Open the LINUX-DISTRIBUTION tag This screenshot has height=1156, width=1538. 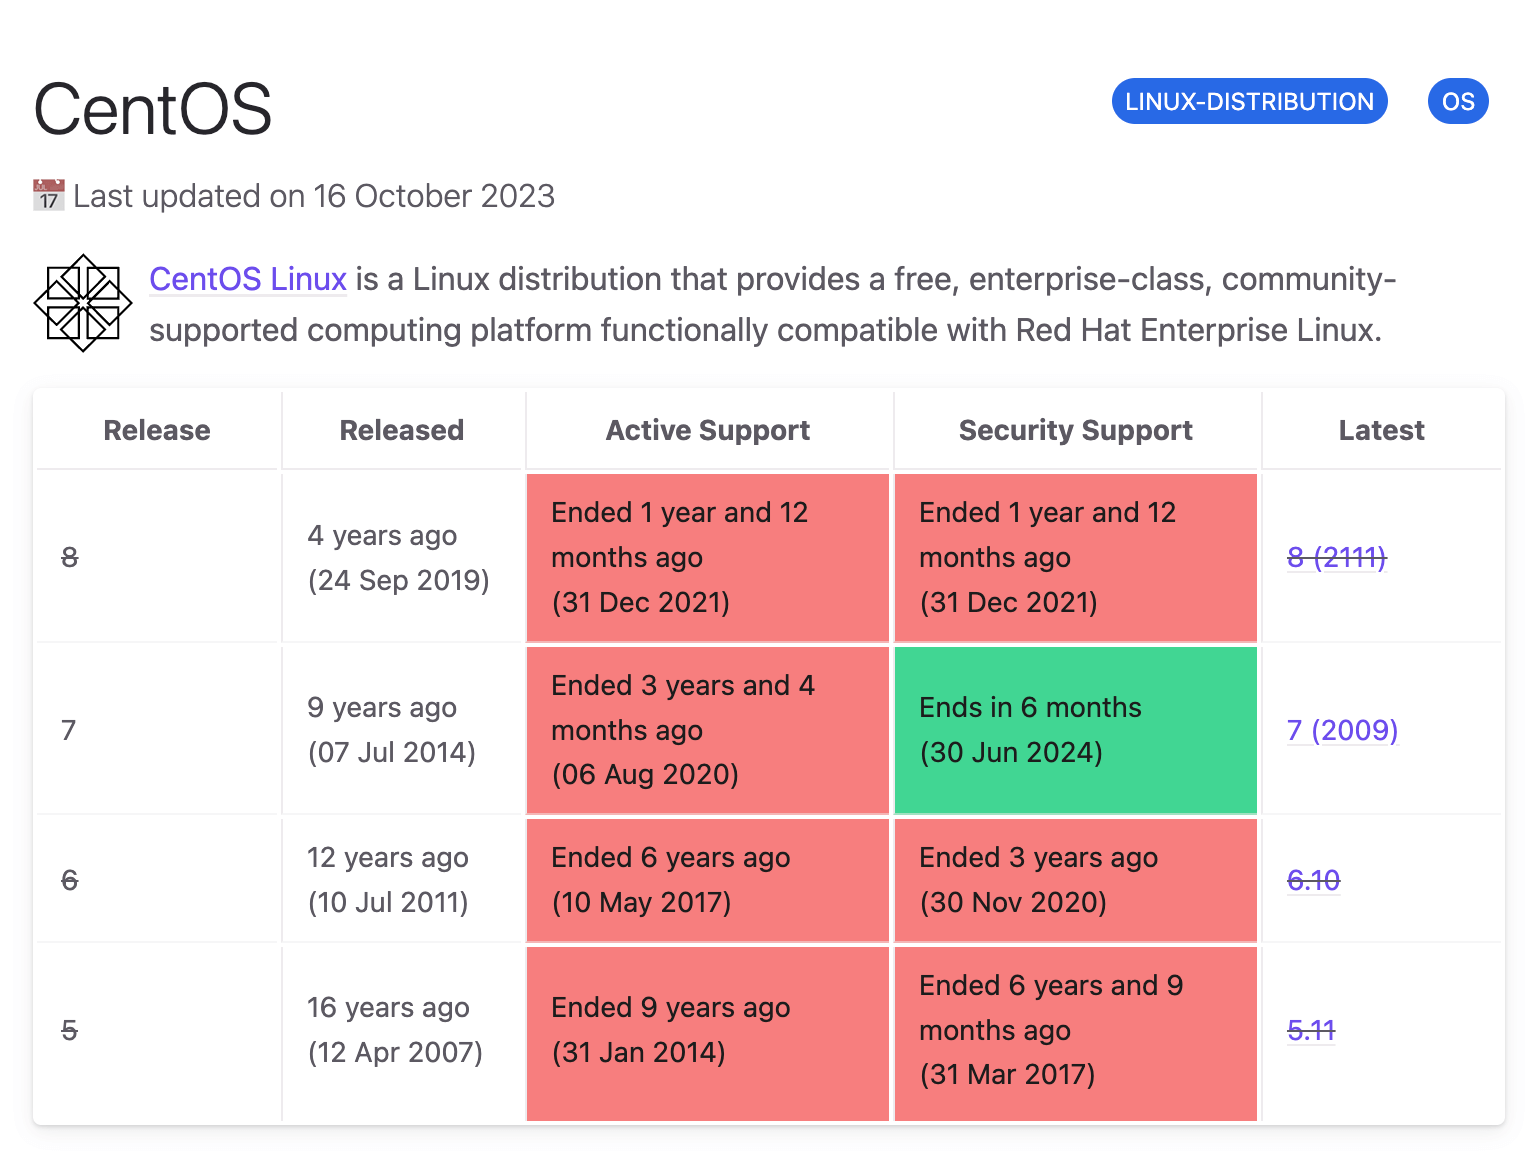click(x=1249, y=101)
